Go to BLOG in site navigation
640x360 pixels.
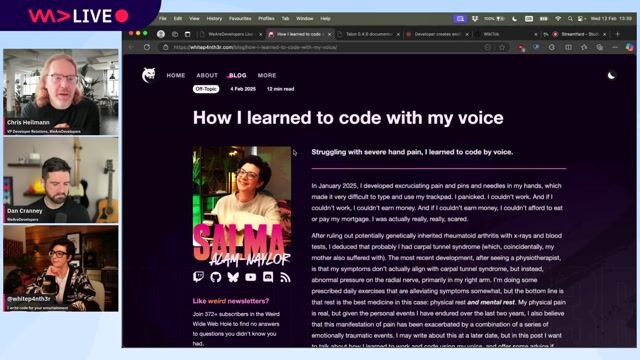238,76
